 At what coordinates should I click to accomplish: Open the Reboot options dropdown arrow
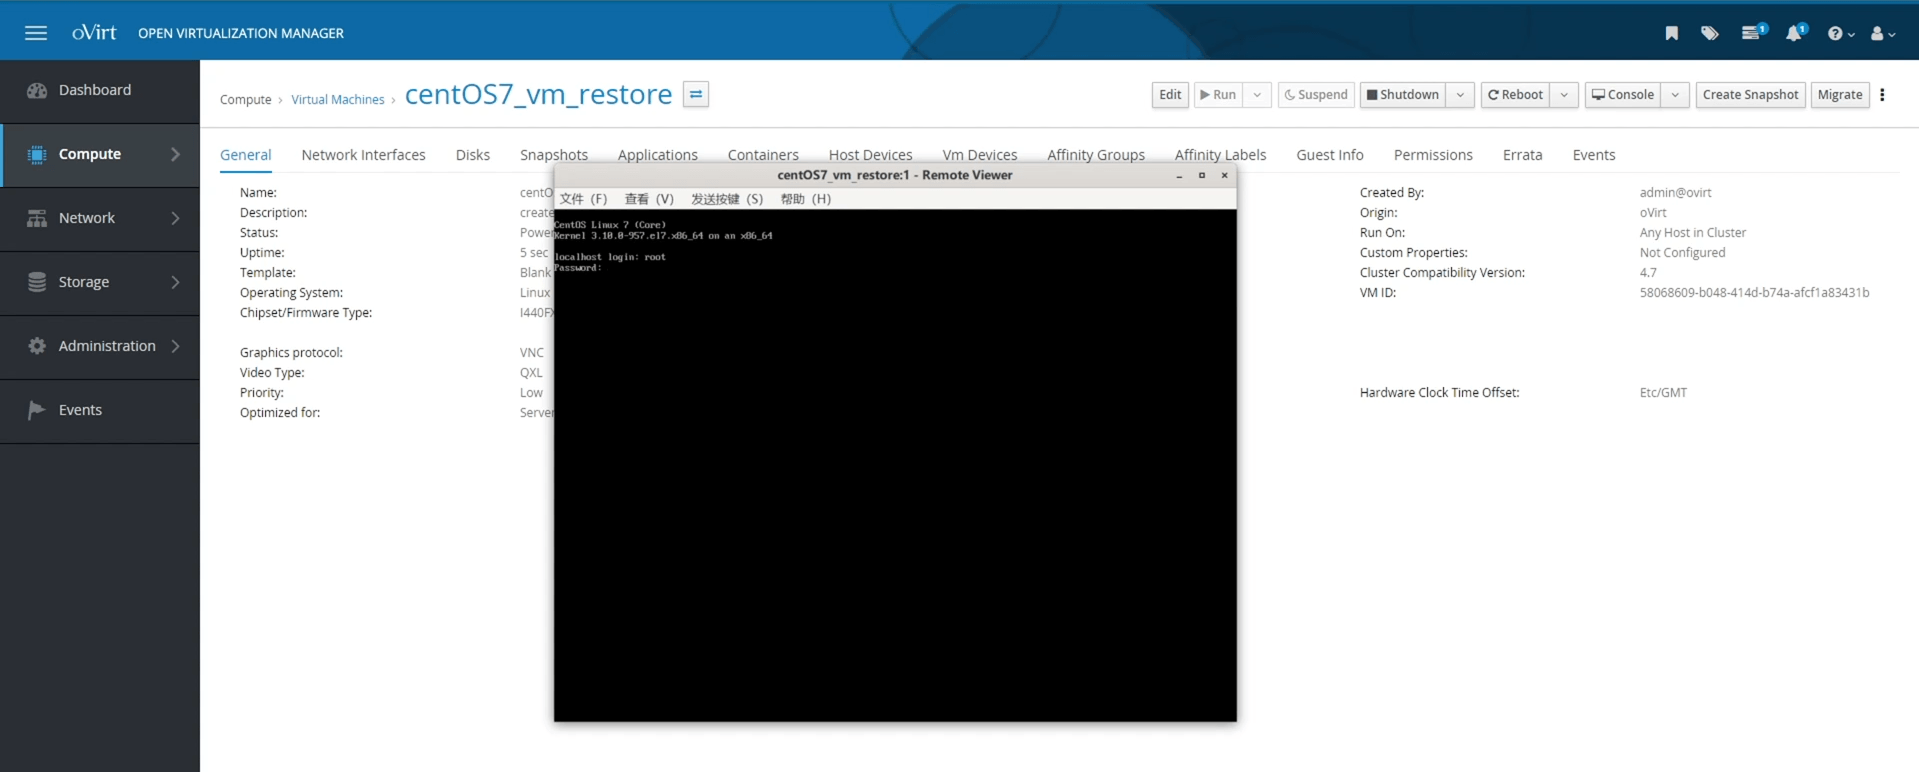1565,95
